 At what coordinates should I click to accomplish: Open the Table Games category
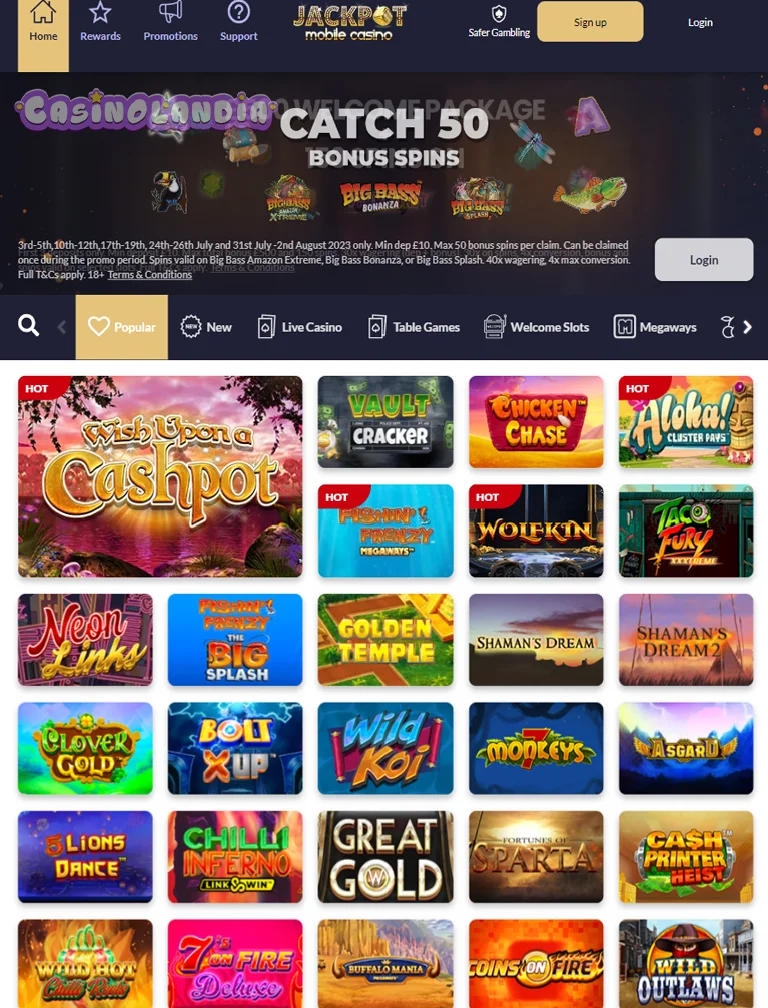pyautogui.click(x=414, y=327)
